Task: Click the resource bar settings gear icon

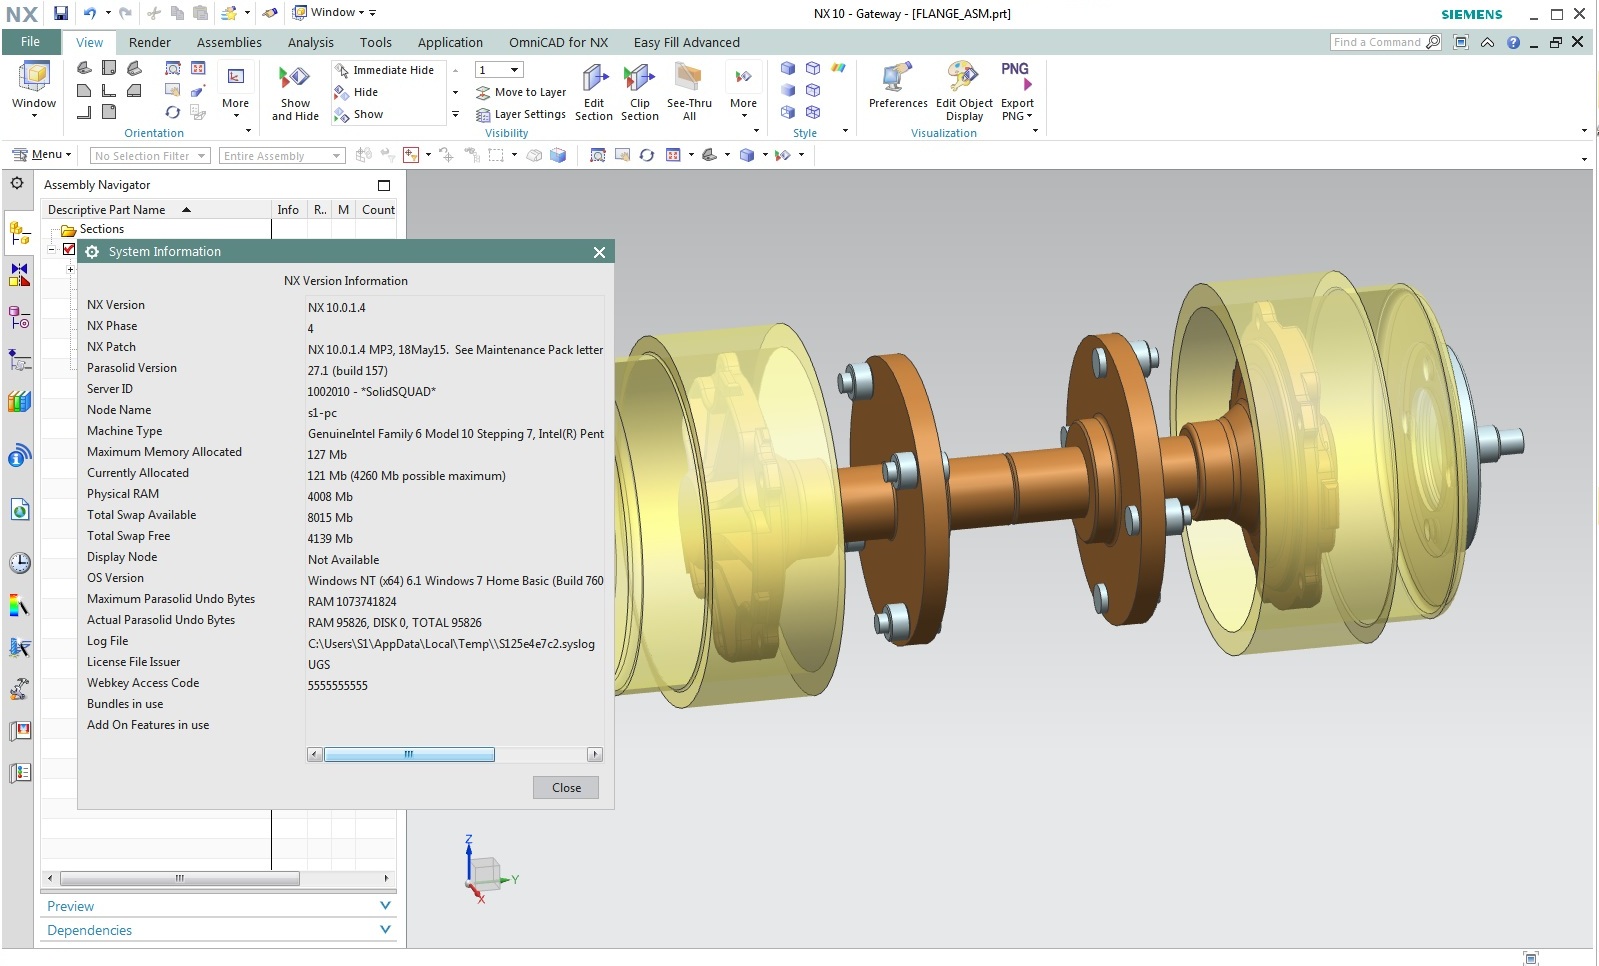Action: click(17, 183)
